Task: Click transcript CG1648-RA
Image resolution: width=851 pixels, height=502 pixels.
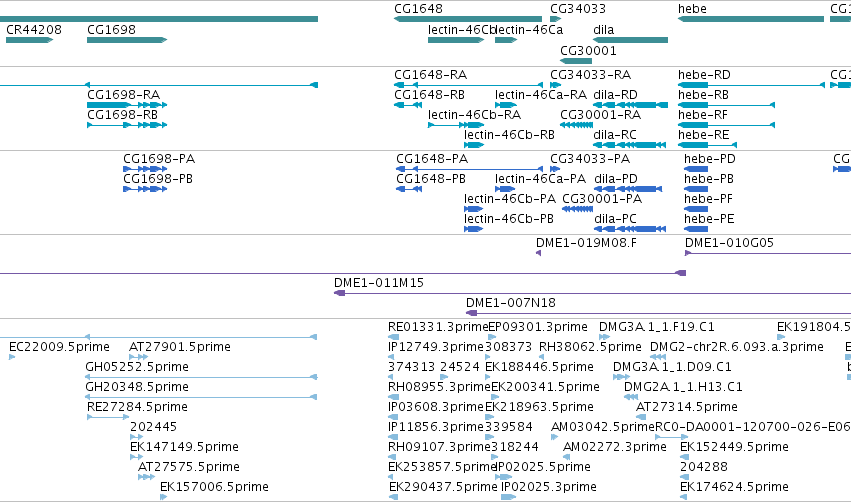Action: tap(468, 85)
